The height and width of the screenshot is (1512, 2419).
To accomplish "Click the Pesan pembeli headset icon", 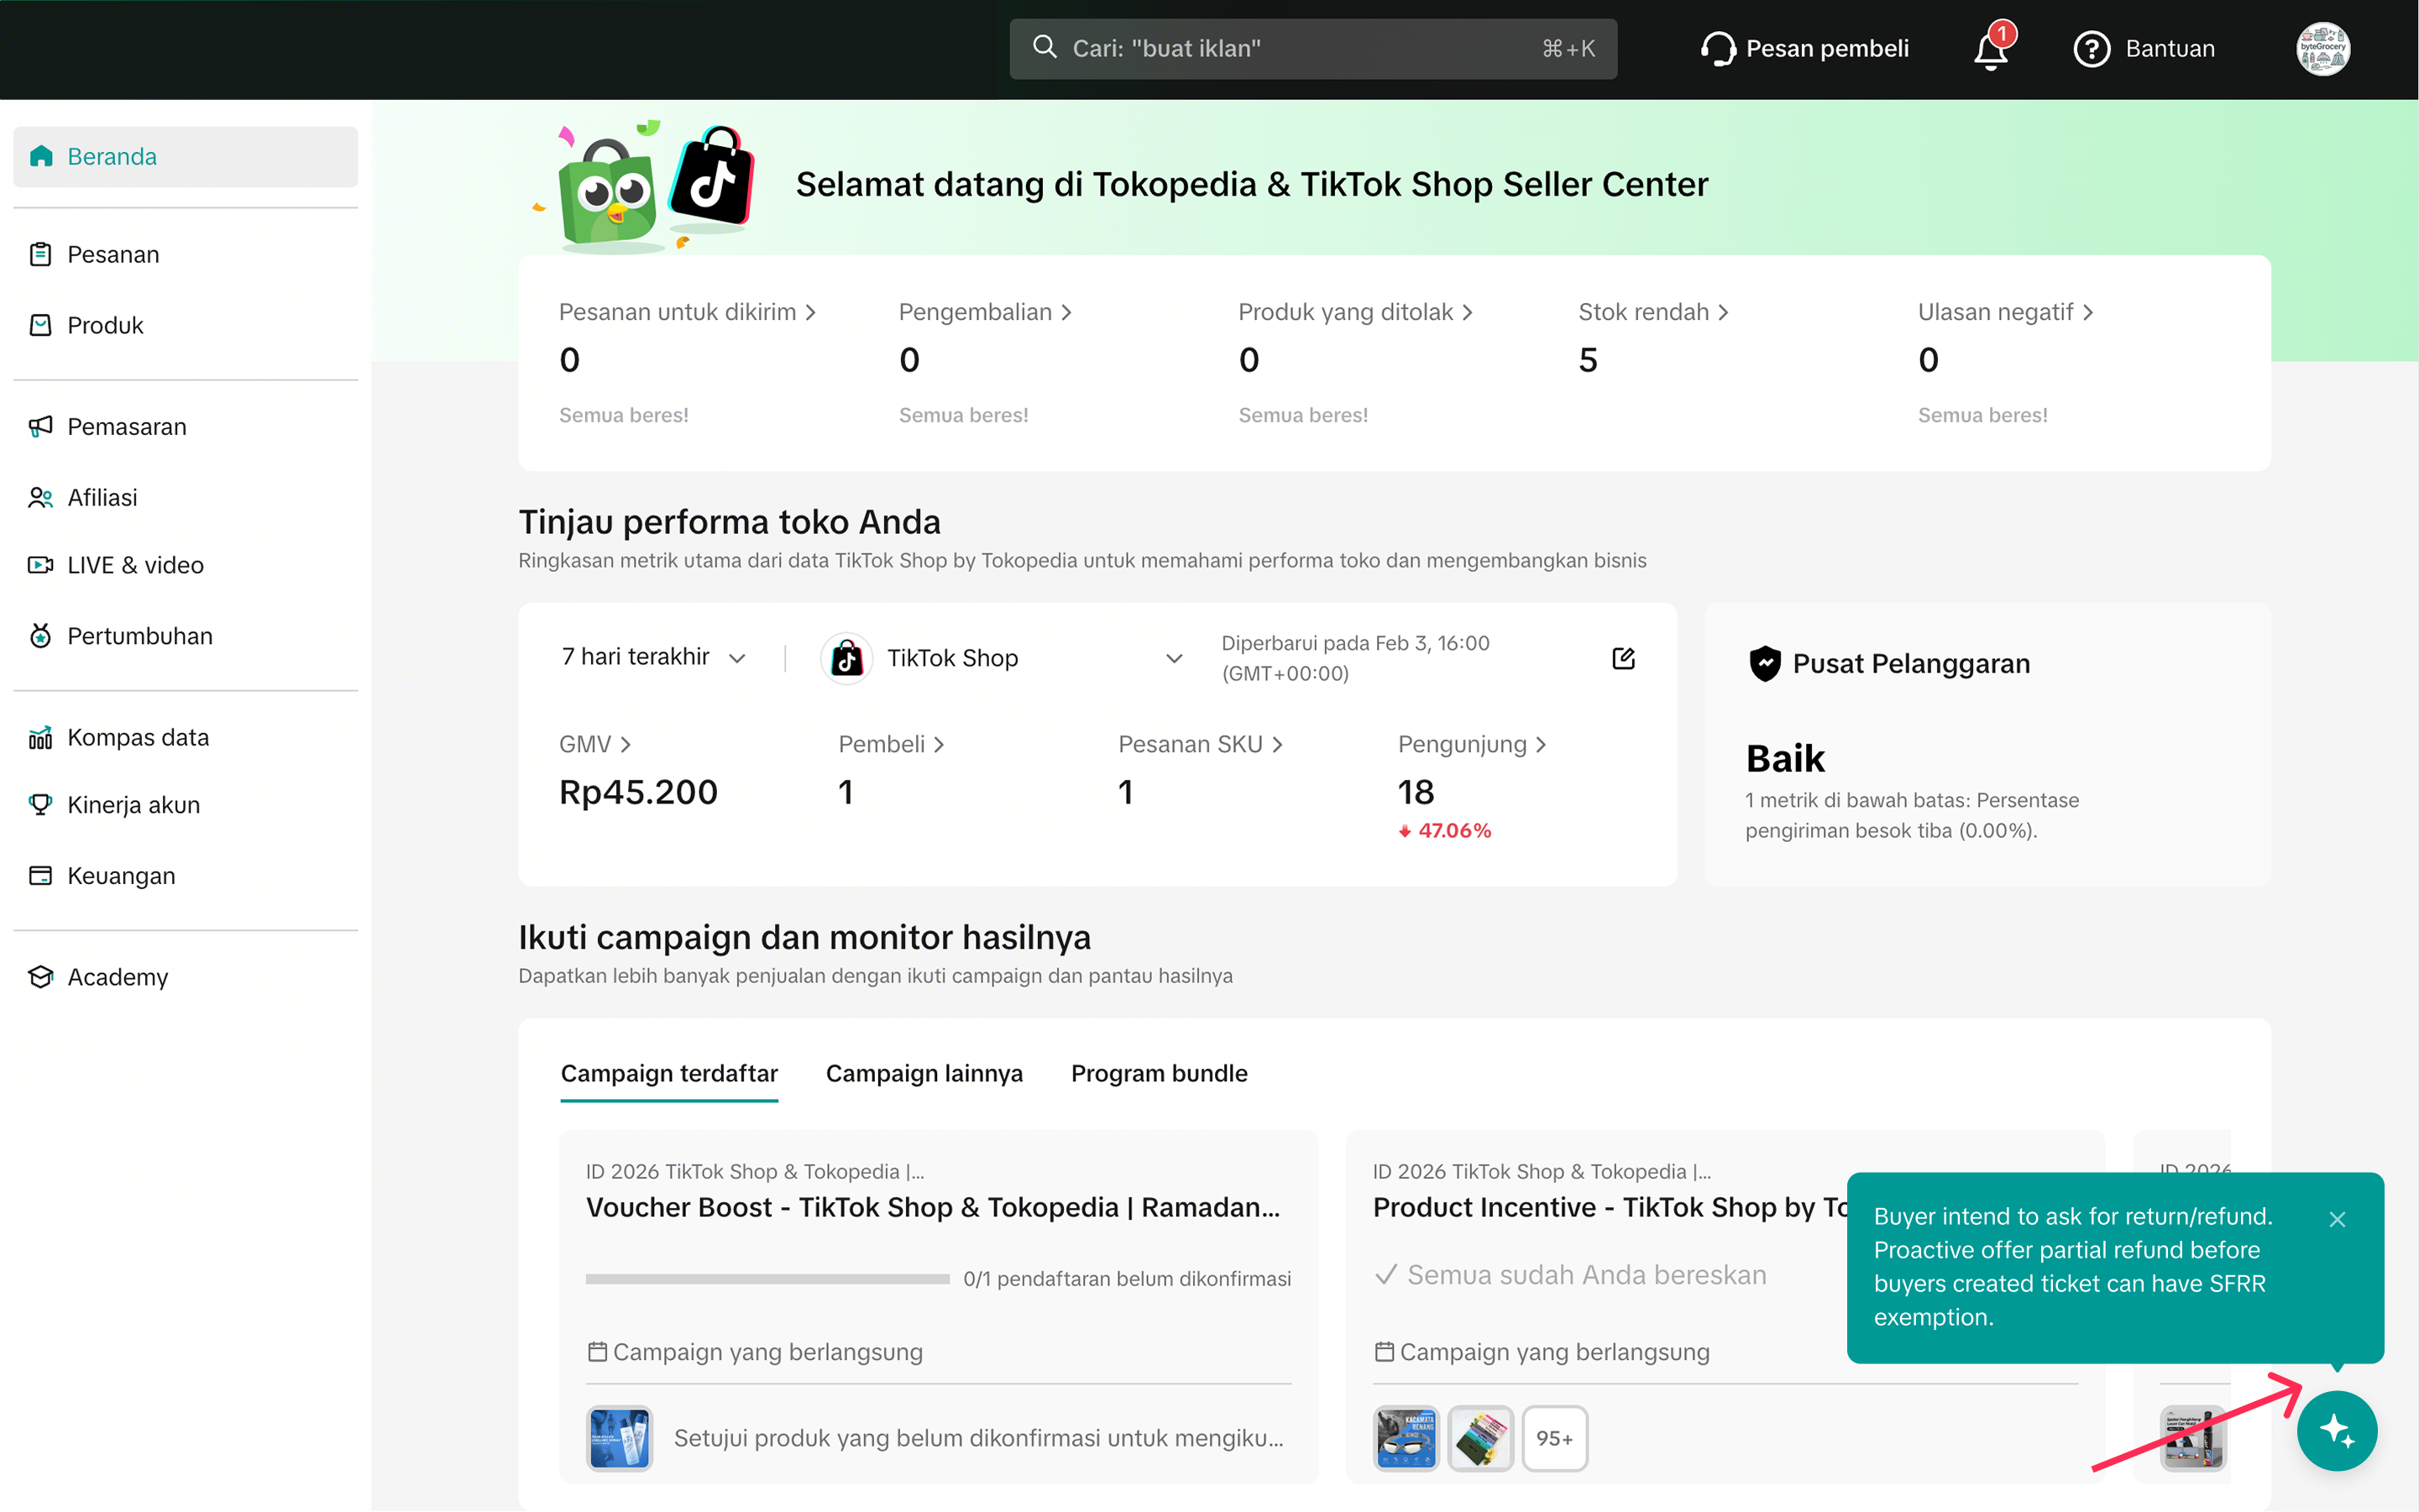I will pyautogui.click(x=1718, y=49).
